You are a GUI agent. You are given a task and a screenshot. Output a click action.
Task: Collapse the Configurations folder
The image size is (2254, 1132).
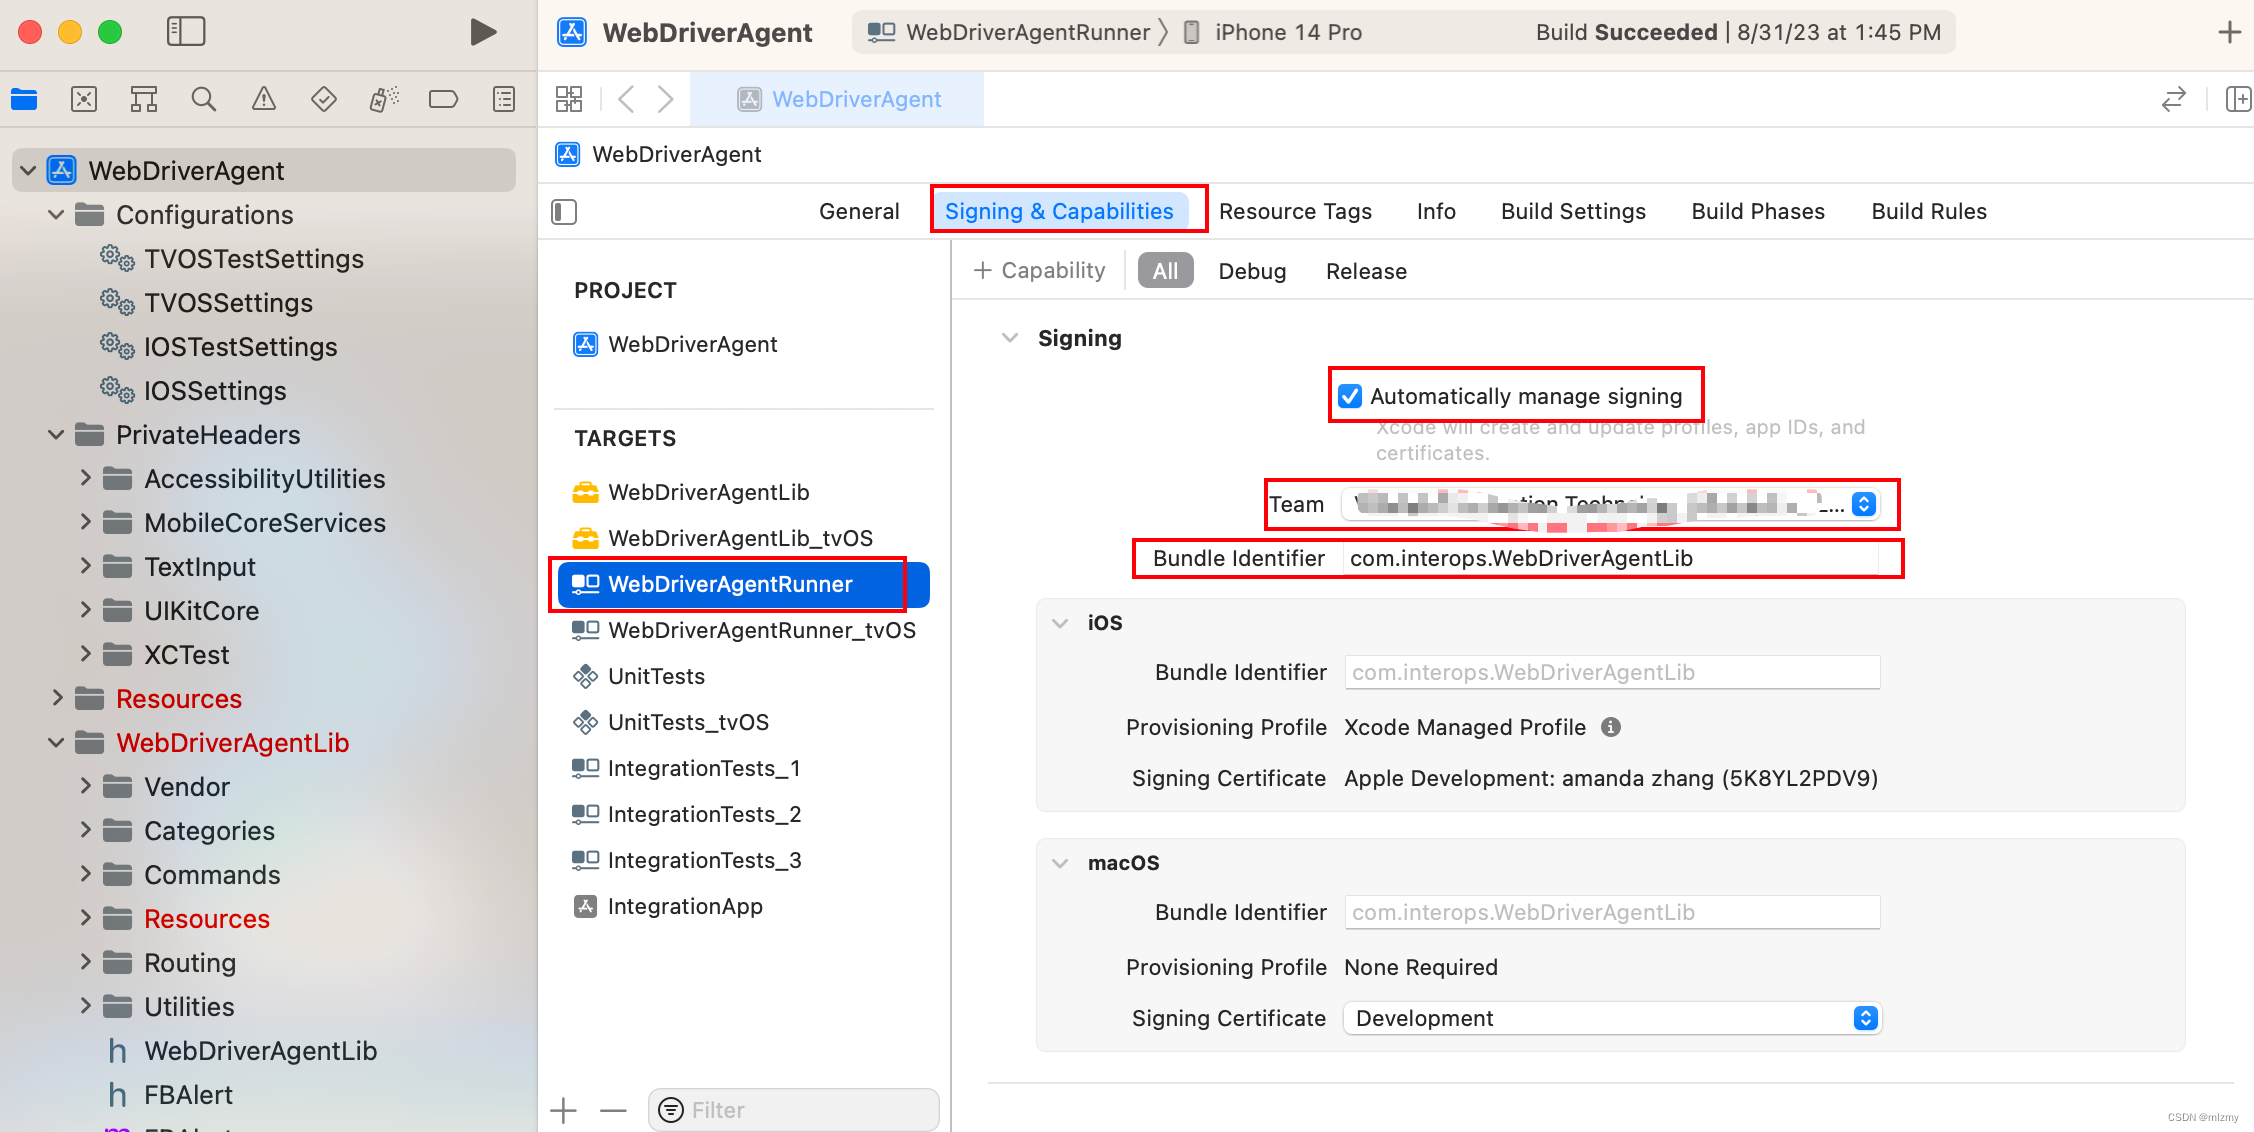(56, 215)
